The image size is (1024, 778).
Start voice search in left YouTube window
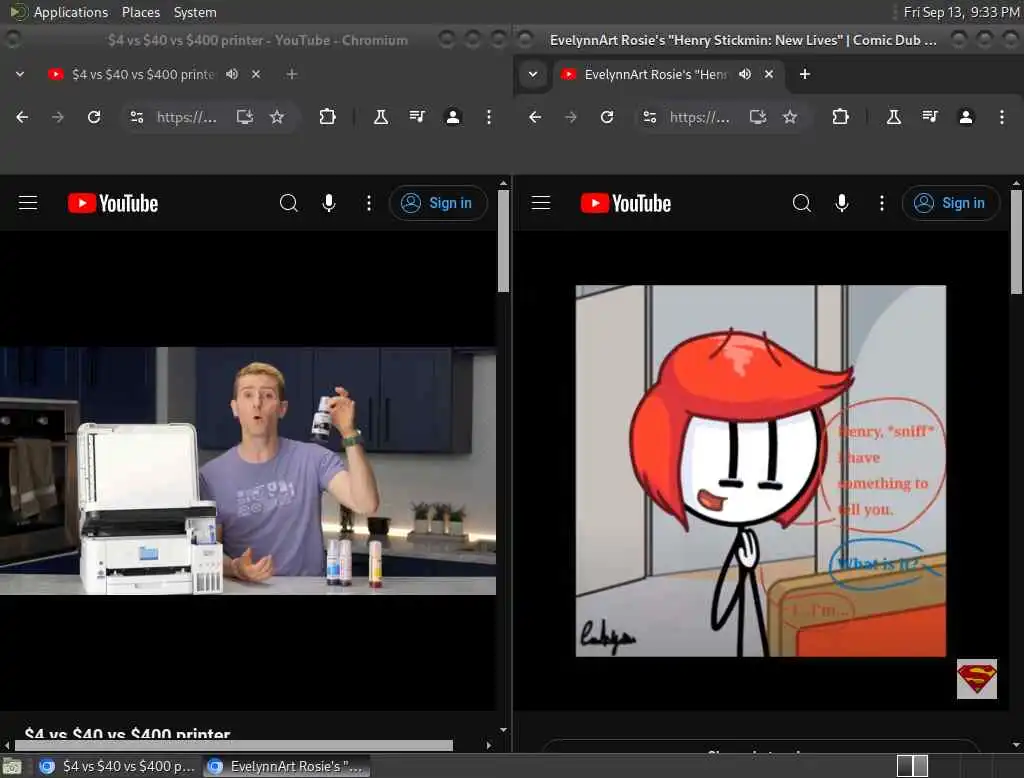click(x=329, y=203)
